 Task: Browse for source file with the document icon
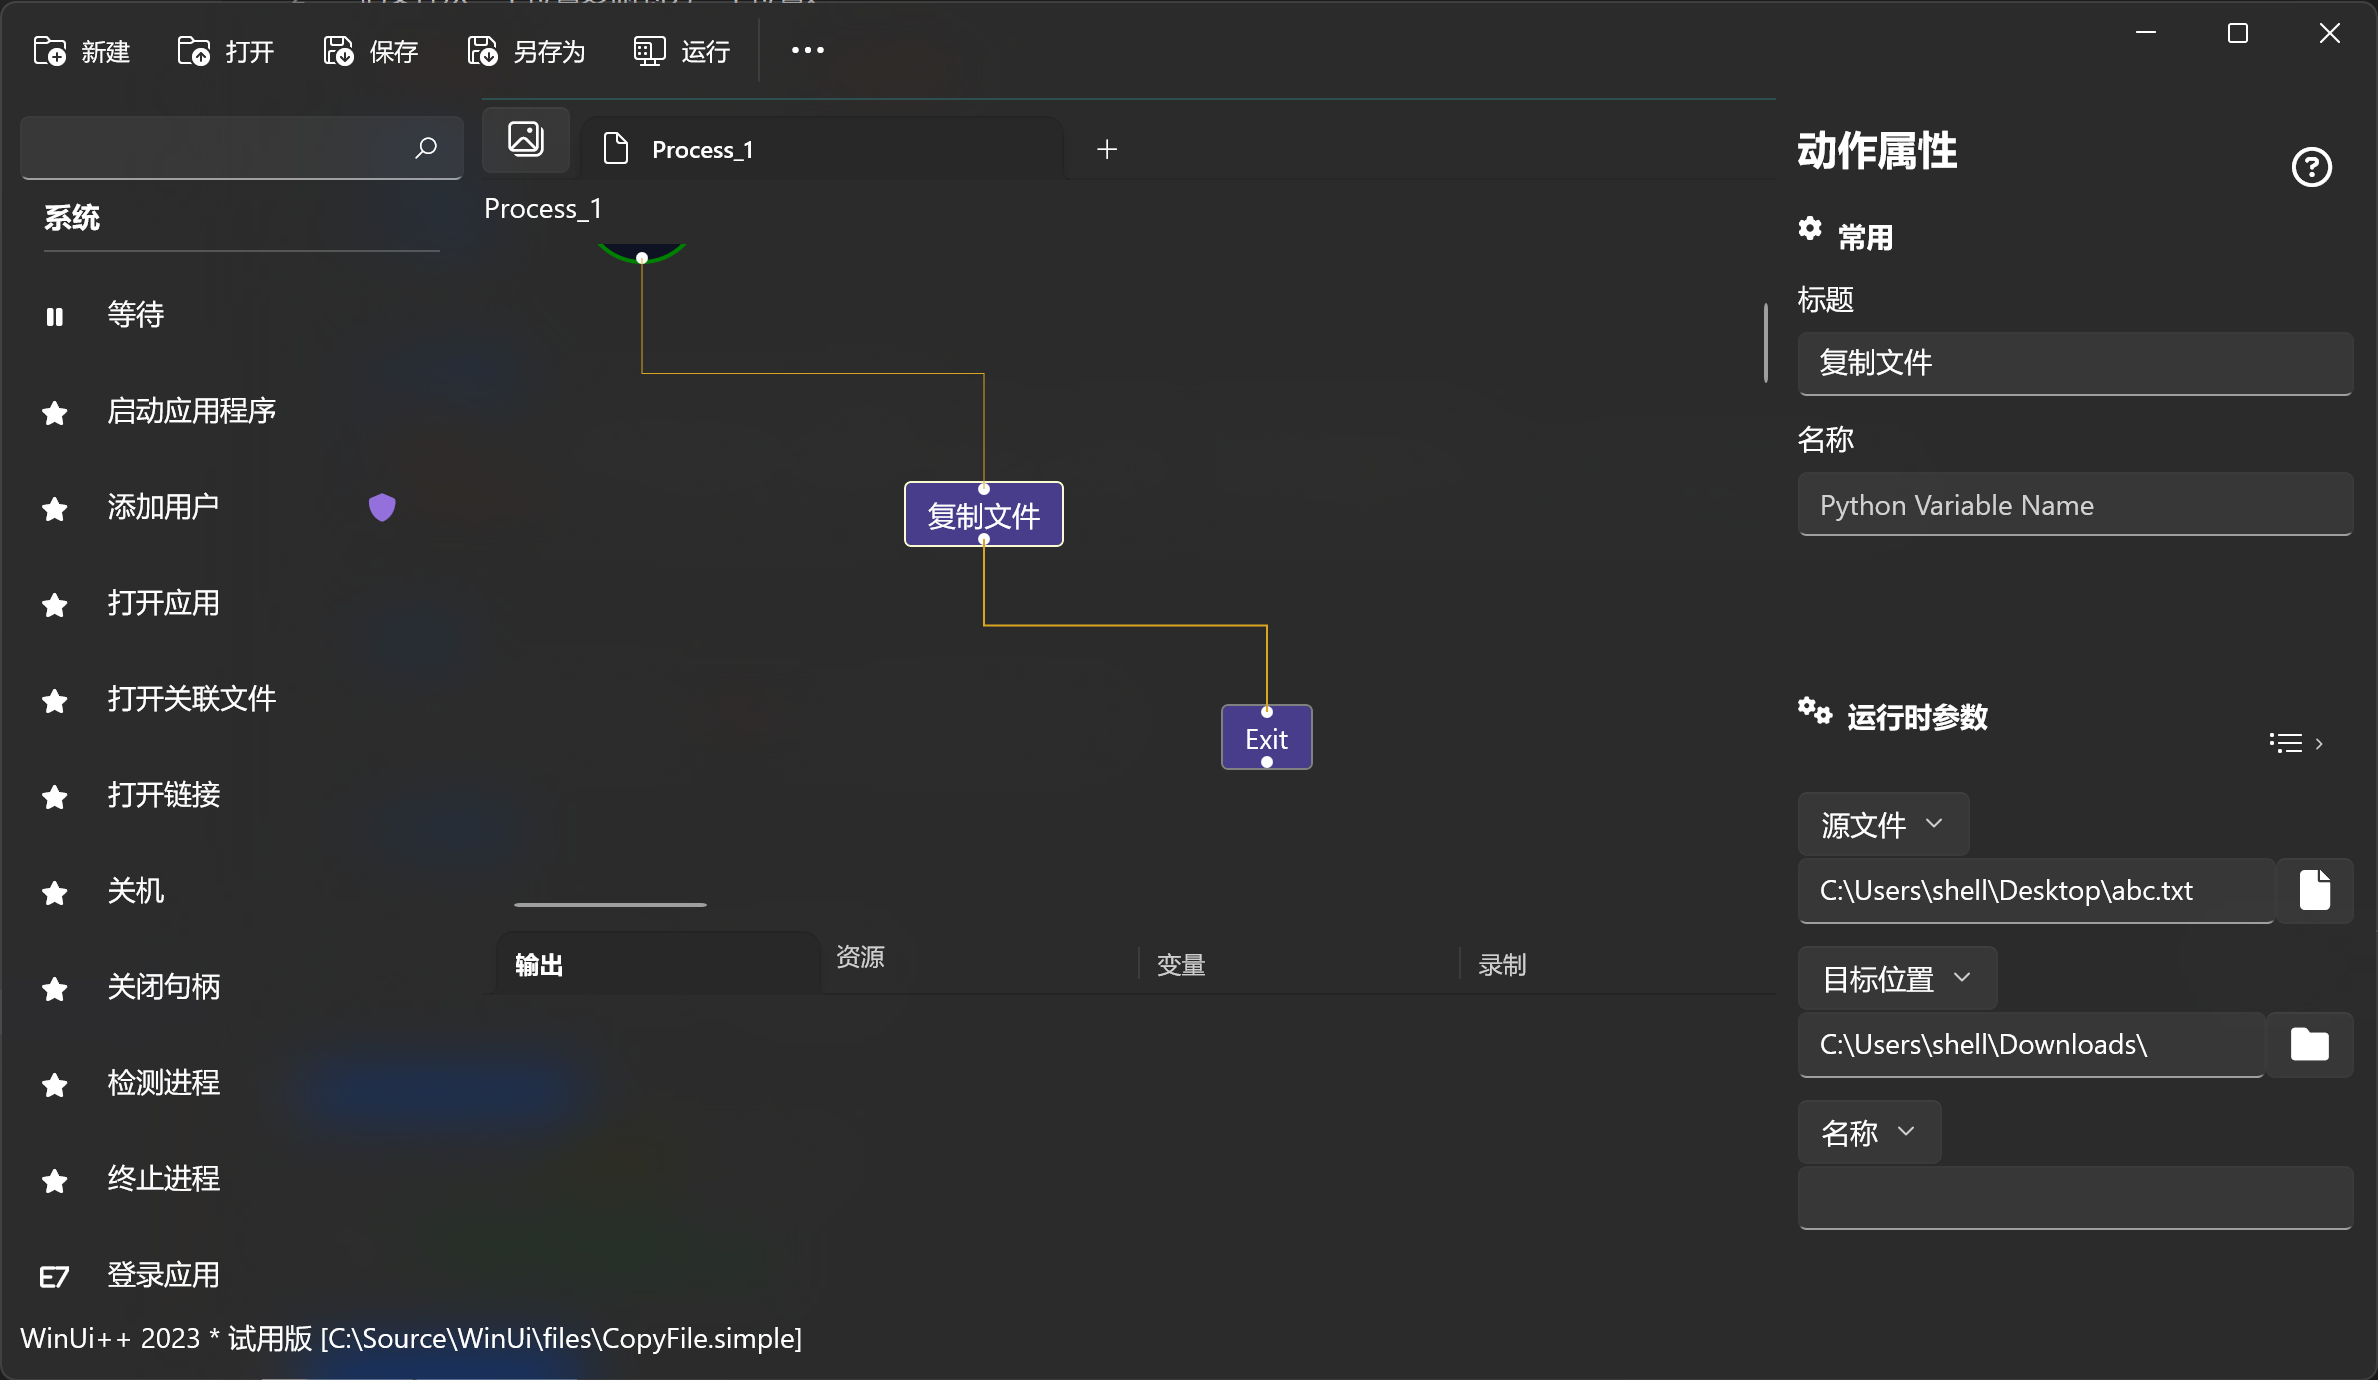[2314, 890]
